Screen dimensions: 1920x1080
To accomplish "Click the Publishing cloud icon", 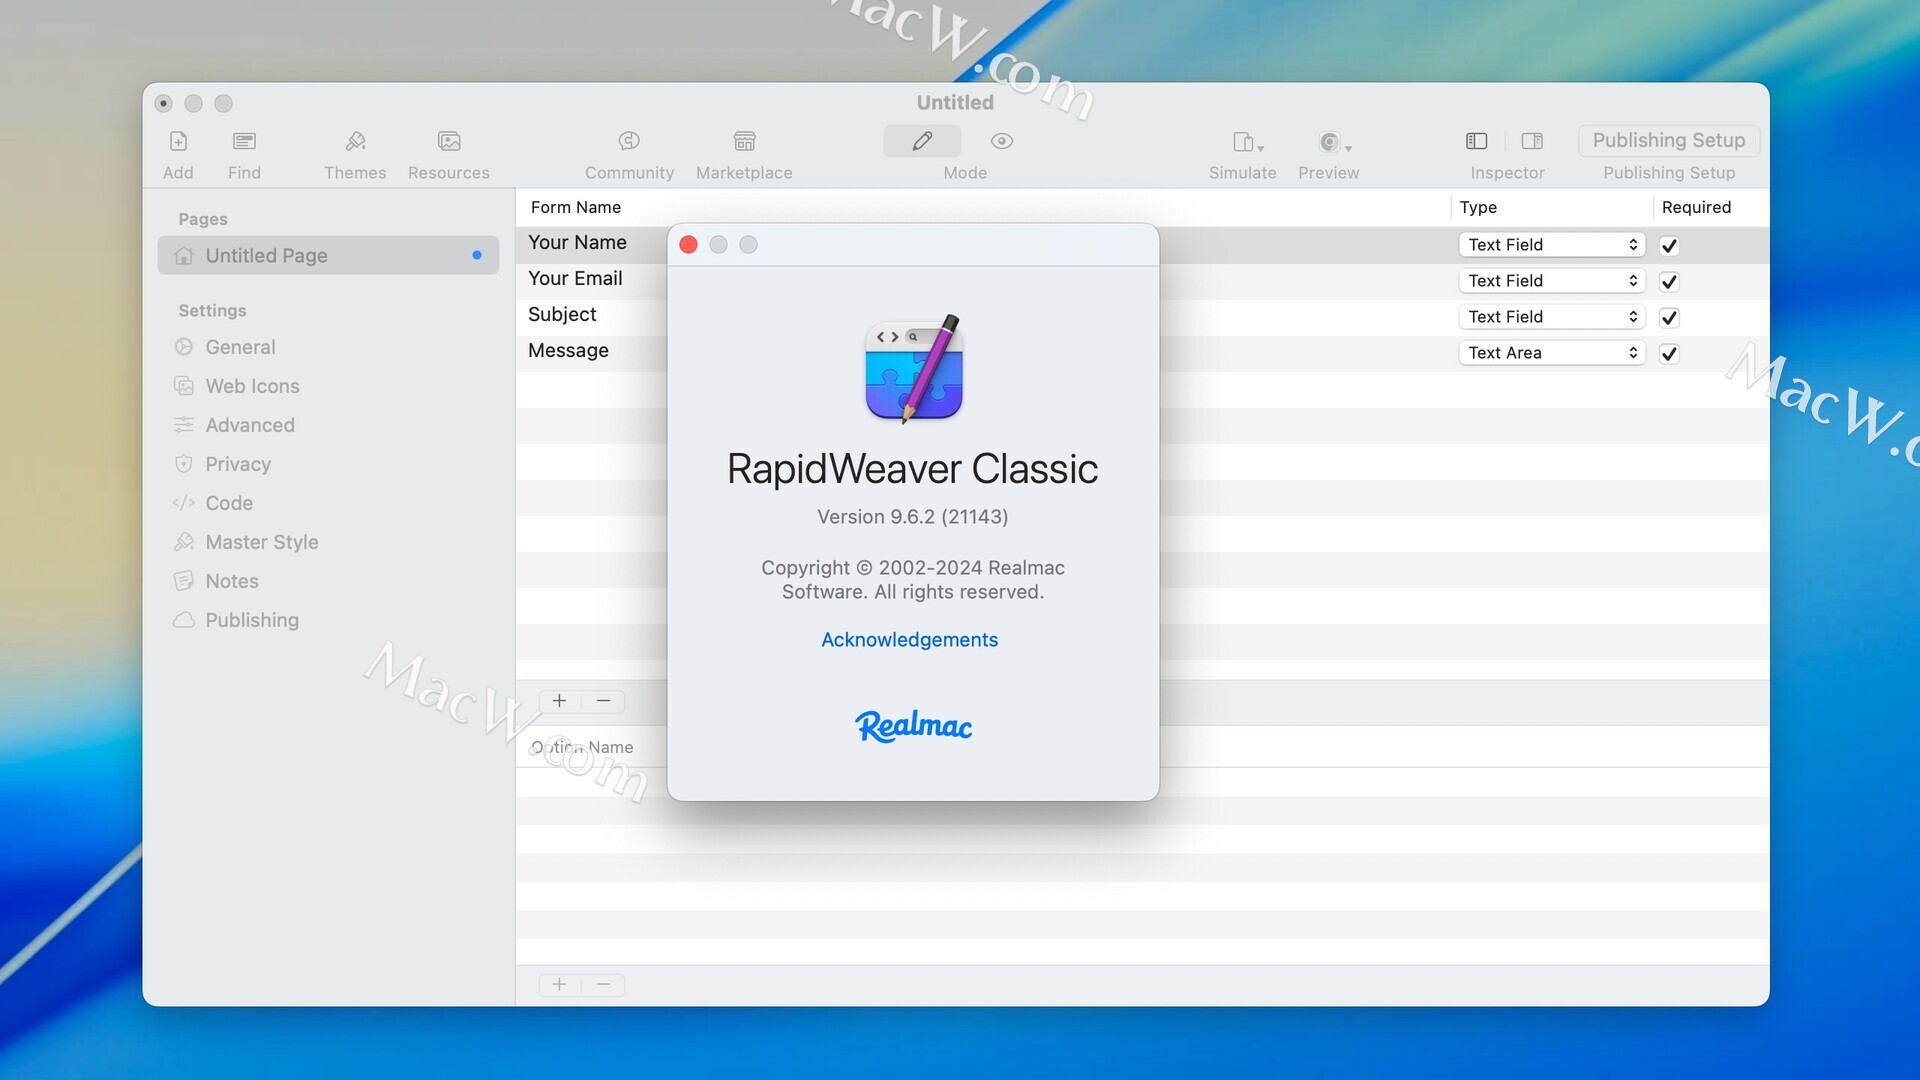I will (184, 620).
